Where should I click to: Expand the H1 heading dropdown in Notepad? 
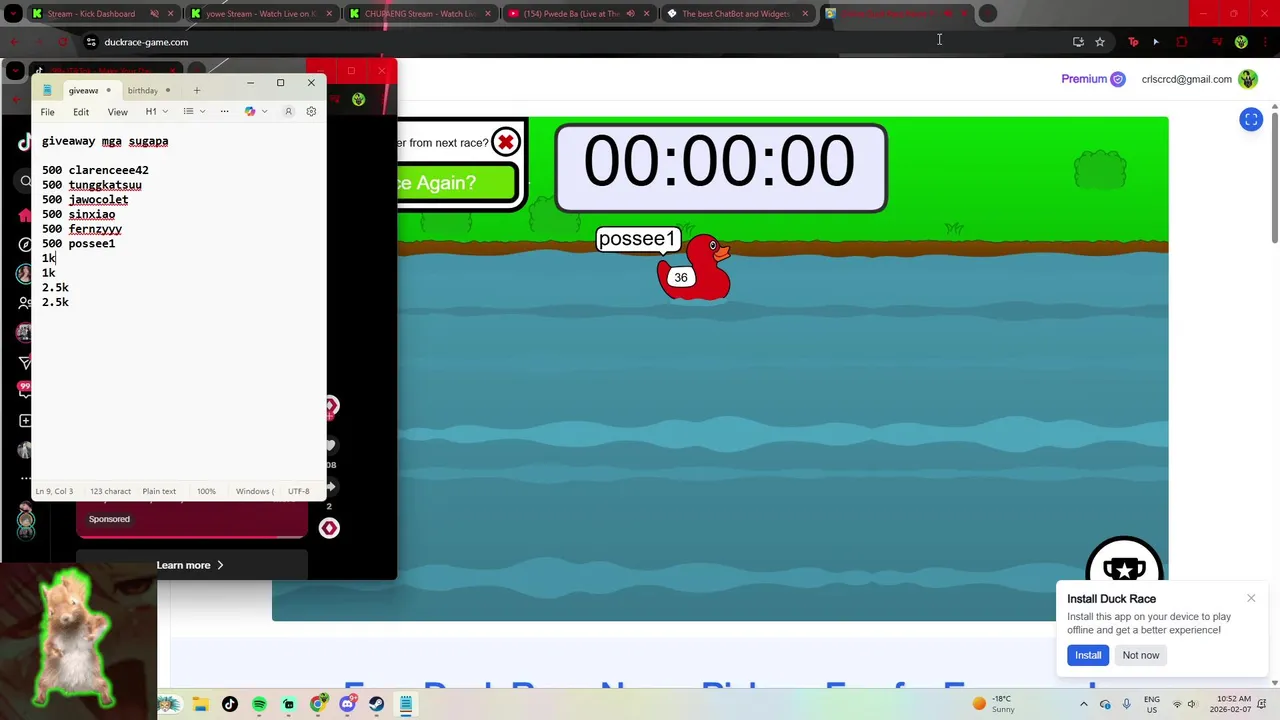157,112
